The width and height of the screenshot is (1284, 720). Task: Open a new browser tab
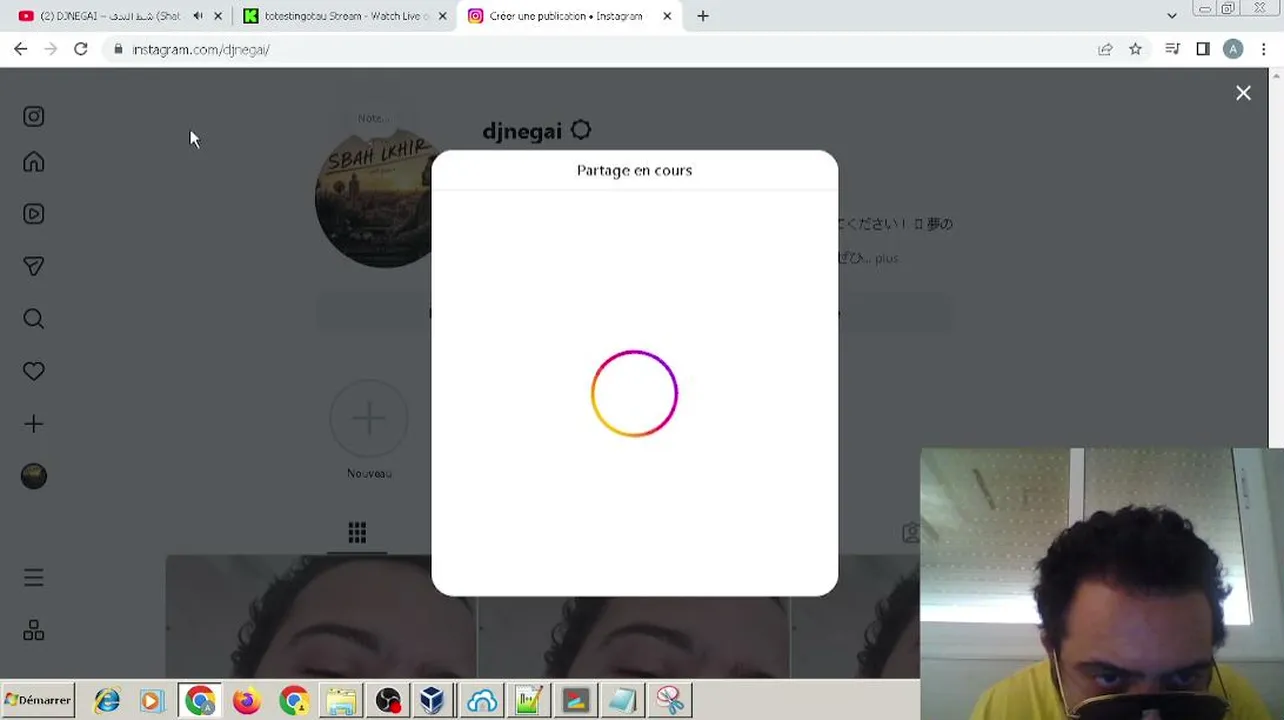703,16
